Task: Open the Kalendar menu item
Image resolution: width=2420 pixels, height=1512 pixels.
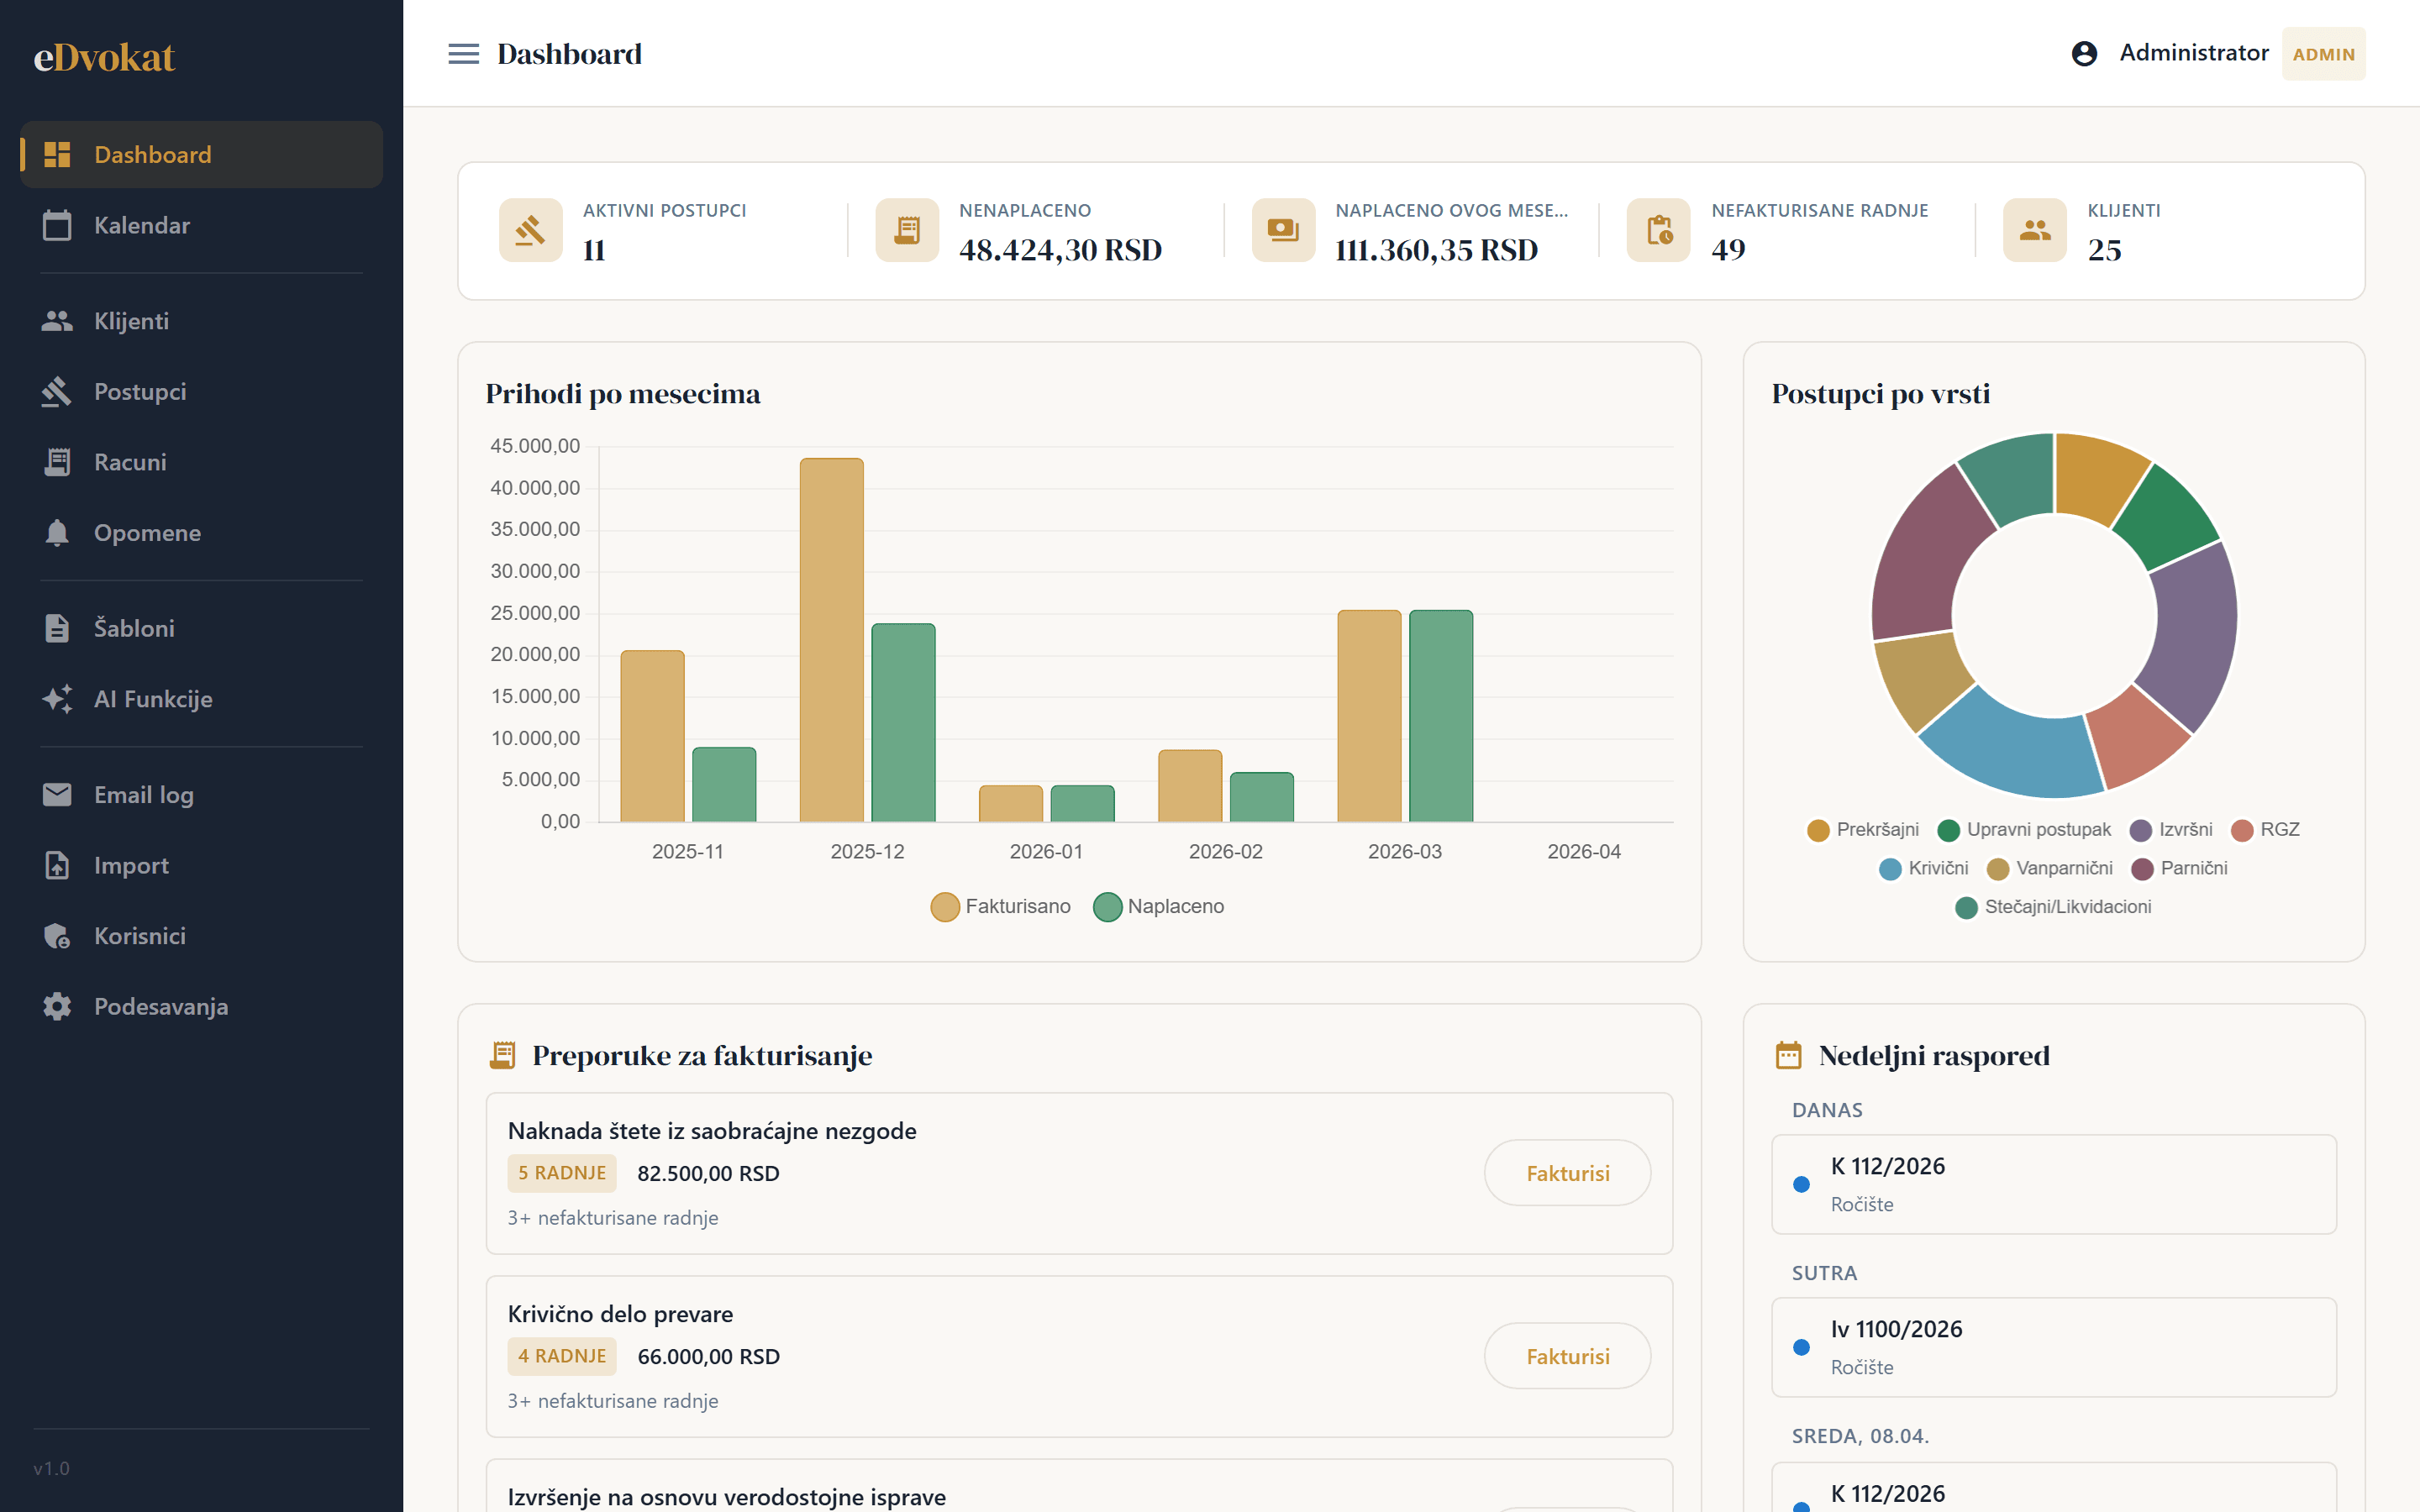Action: point(201,225)
